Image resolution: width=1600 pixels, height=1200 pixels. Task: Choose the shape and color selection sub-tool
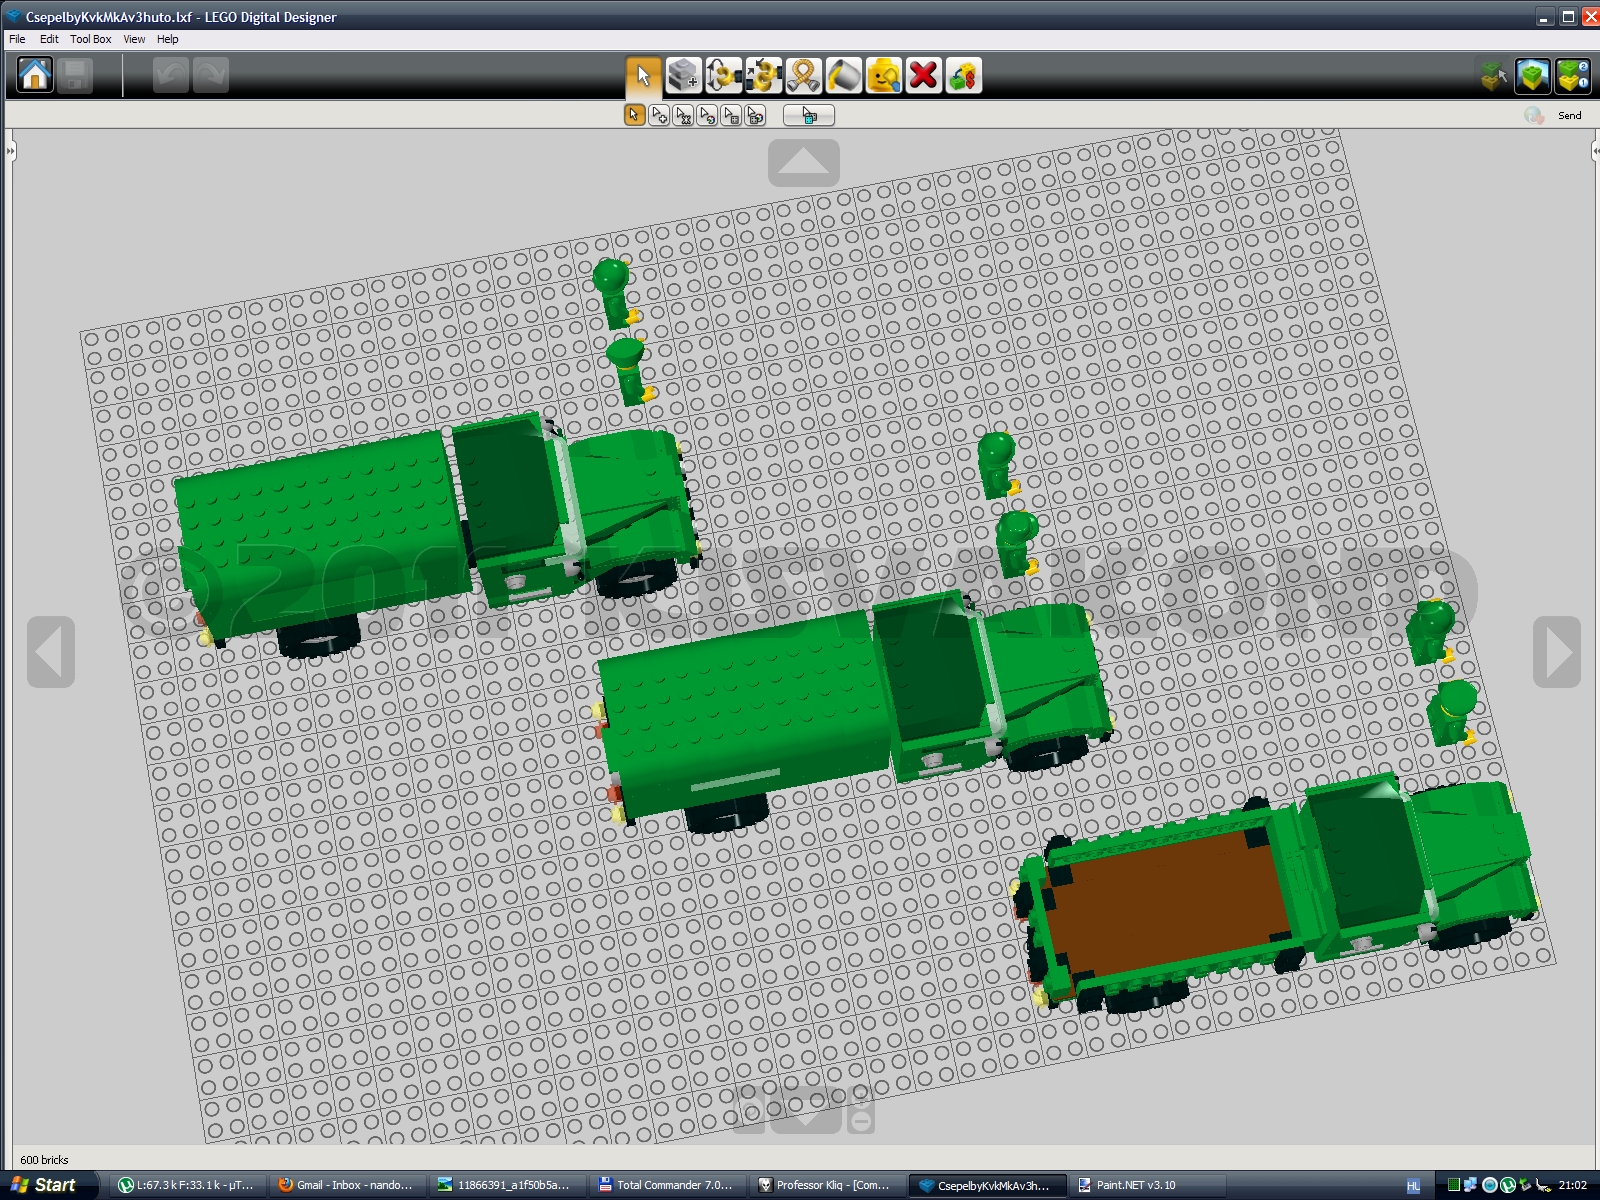(755, 115)
